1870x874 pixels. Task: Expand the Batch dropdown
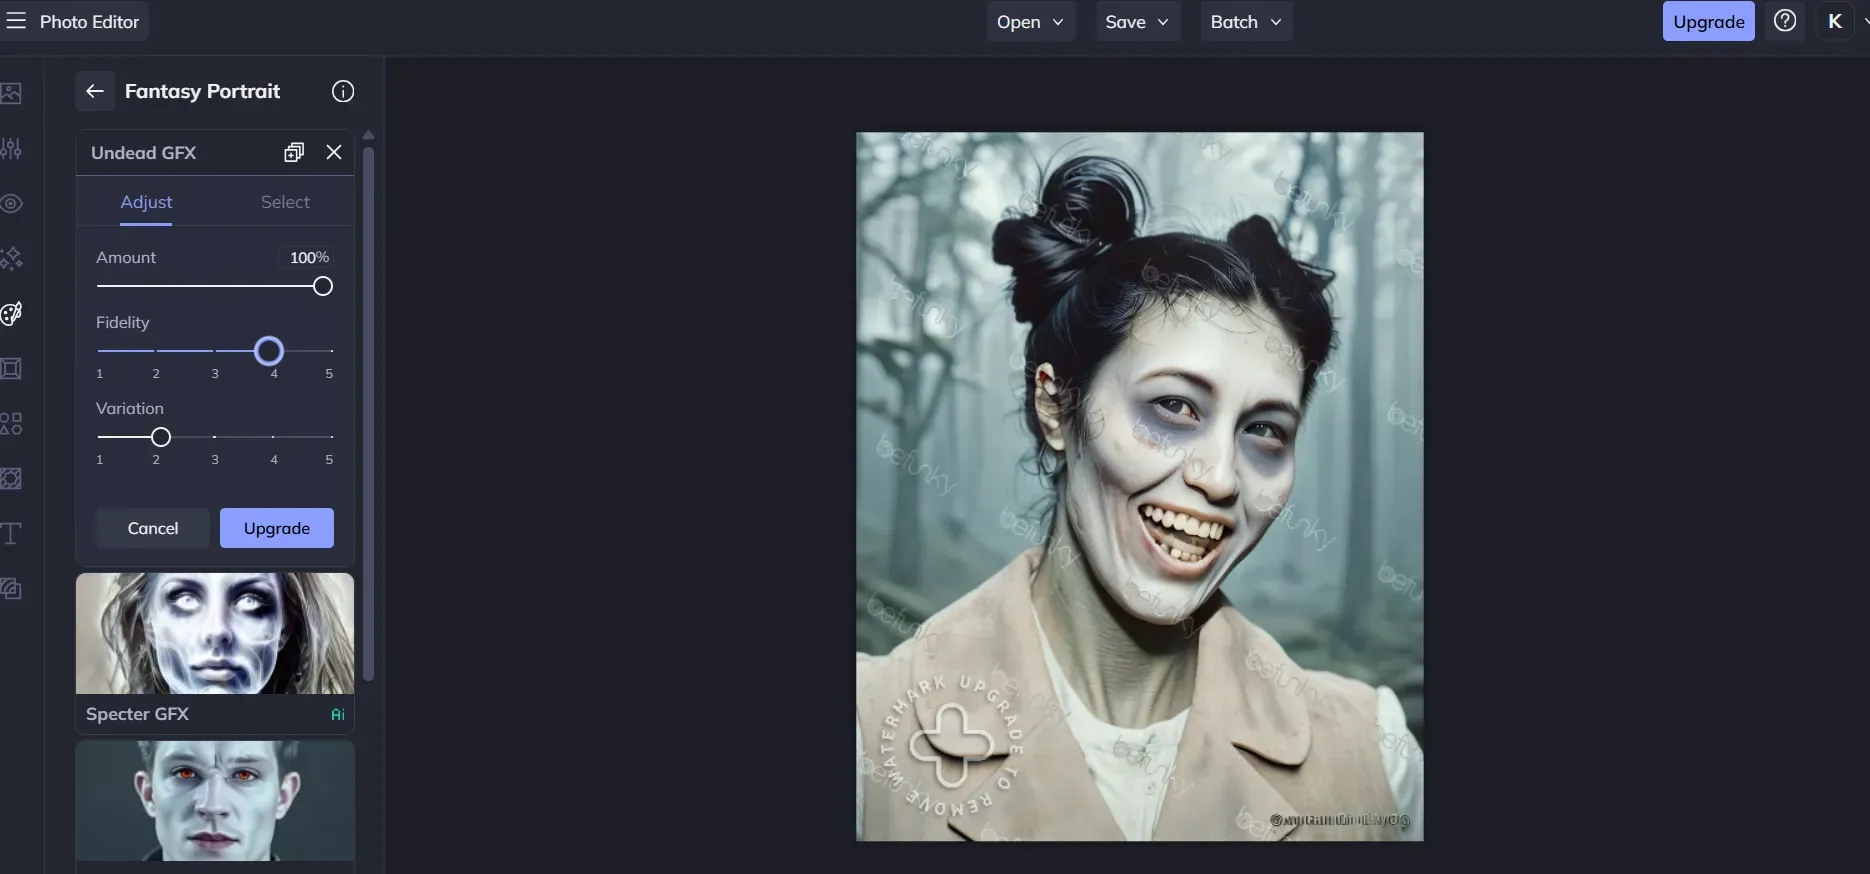(x=1246, y=21)
